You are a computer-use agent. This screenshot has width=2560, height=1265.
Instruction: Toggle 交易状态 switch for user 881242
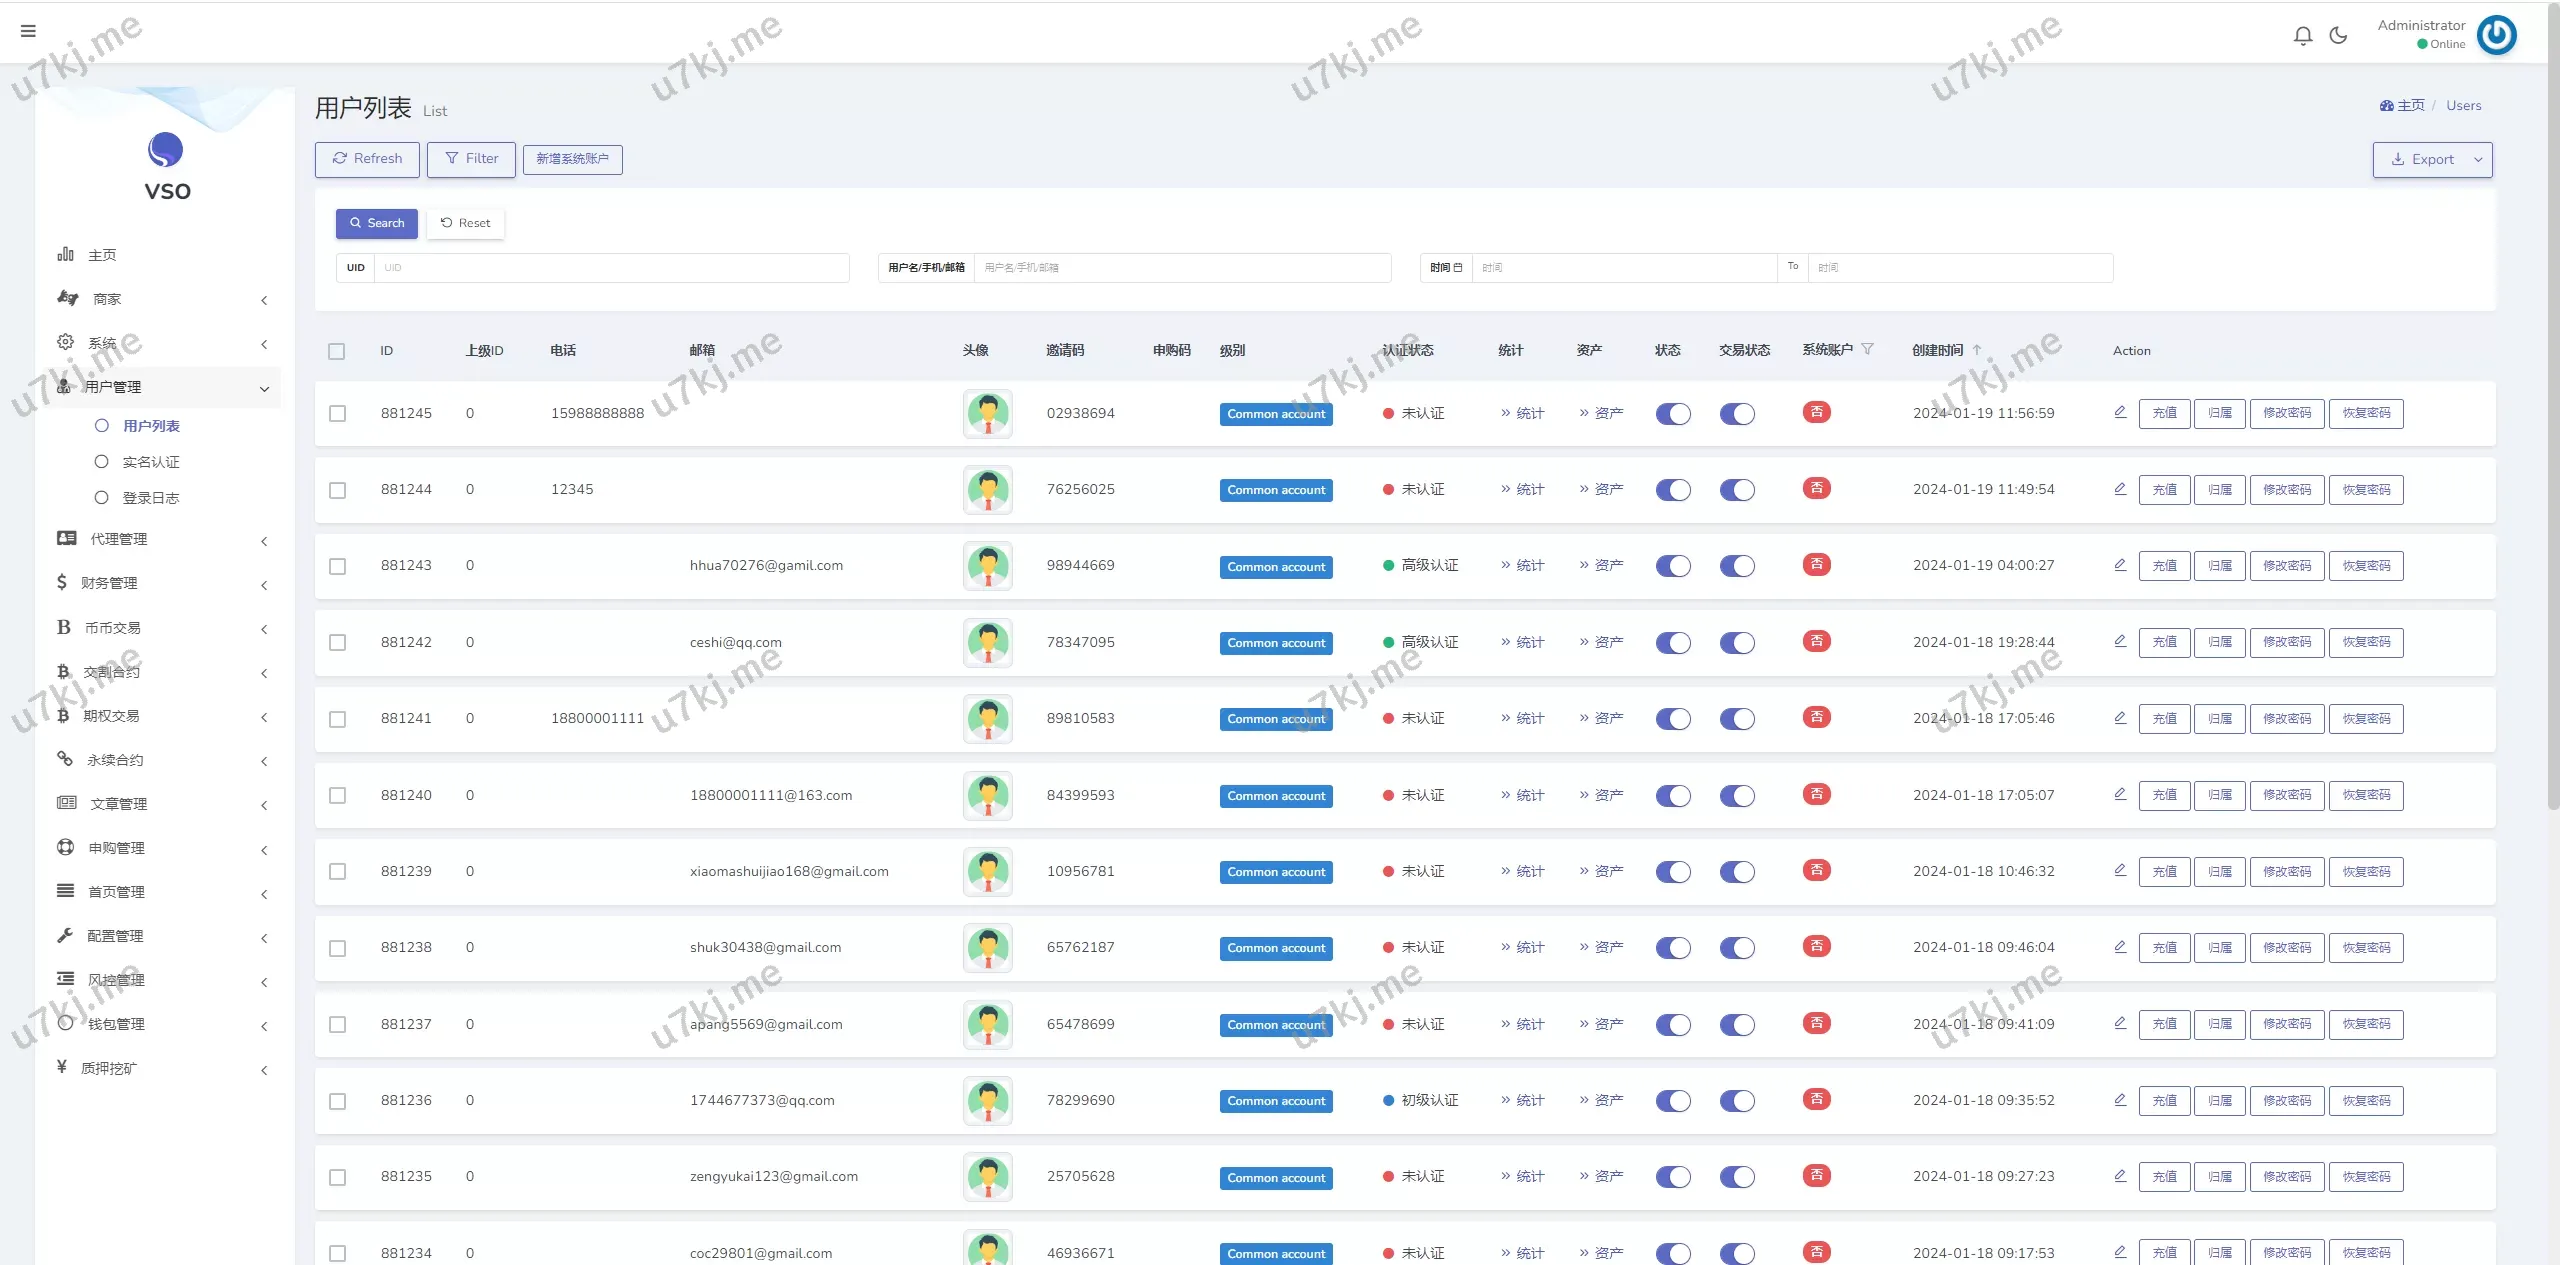[1737, 643]
